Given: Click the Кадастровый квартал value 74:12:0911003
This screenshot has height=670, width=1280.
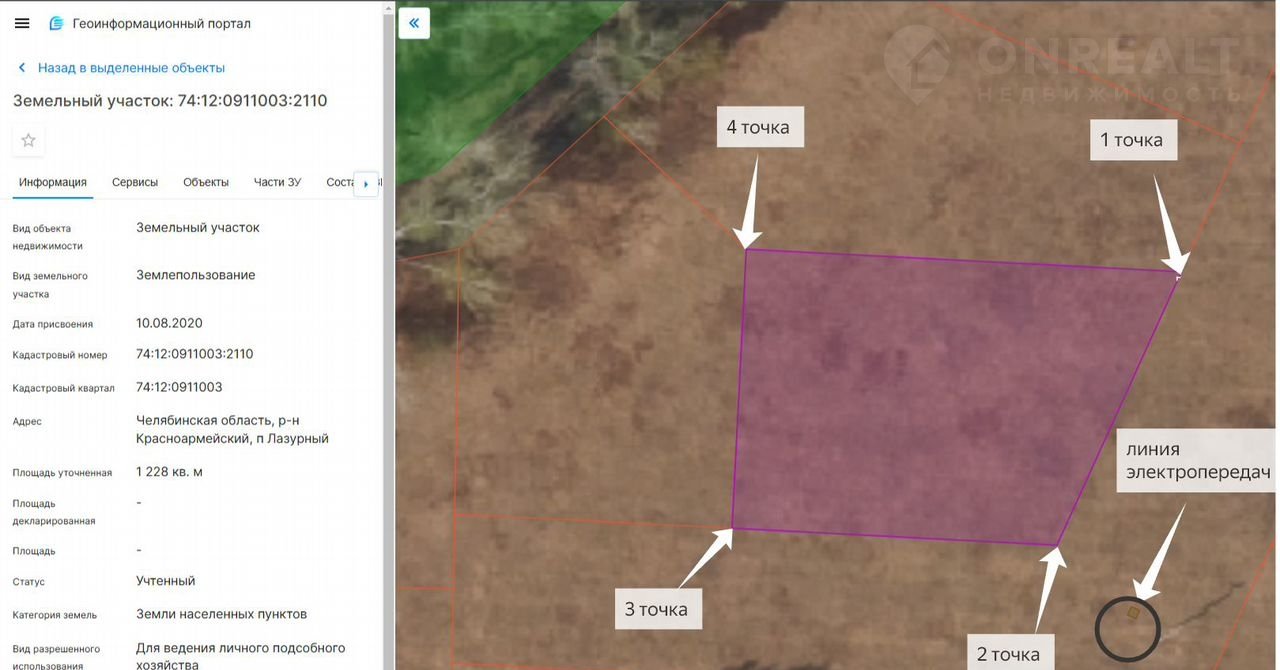Looking at the screenshot, I should pyautogui.click(x=179, y=387).
